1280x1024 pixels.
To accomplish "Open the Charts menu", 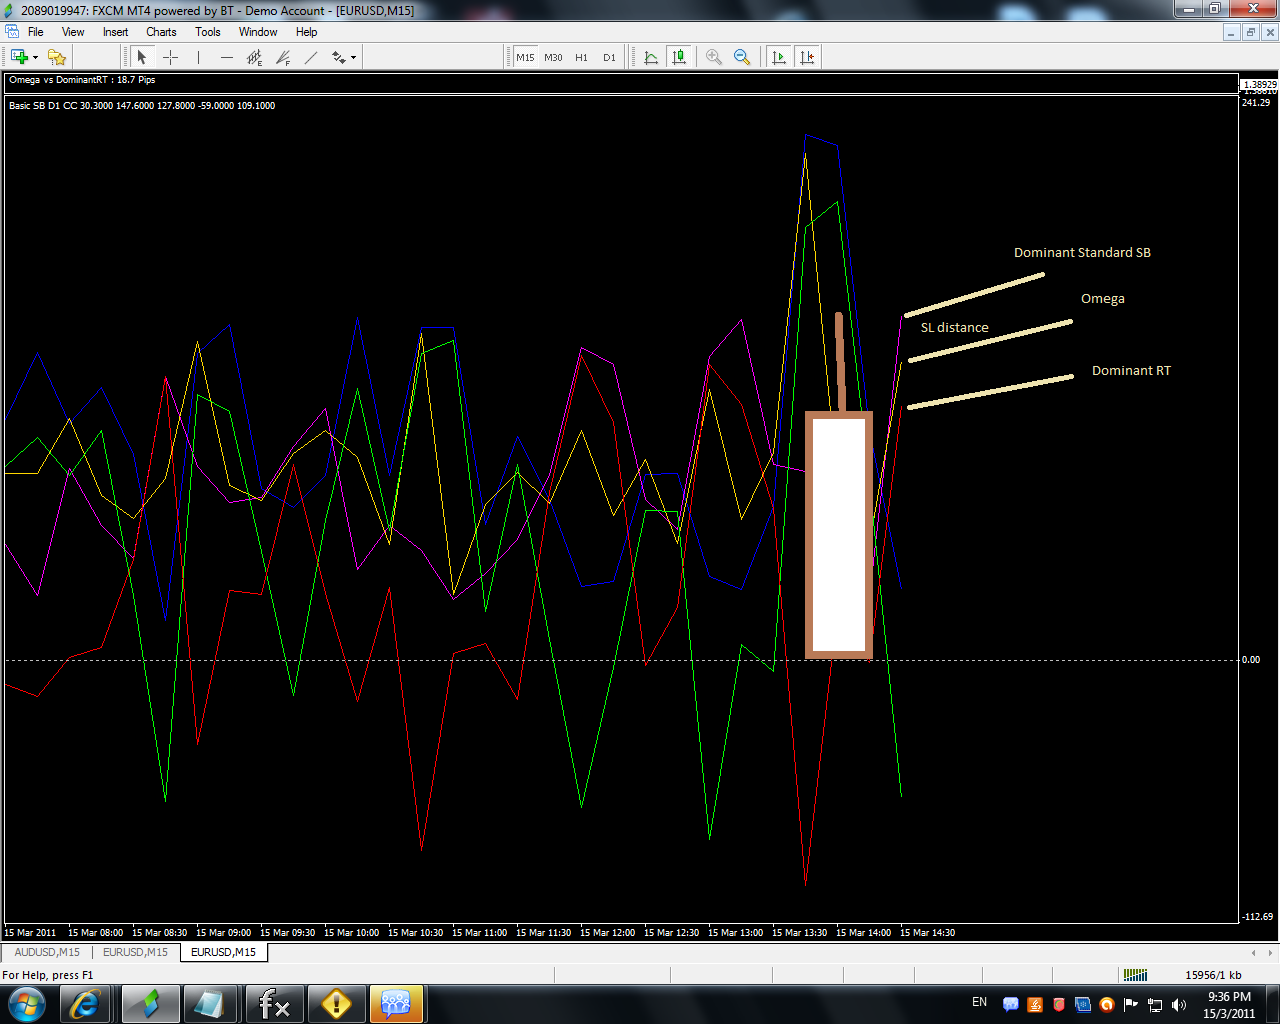I will [x=161, y=32].
